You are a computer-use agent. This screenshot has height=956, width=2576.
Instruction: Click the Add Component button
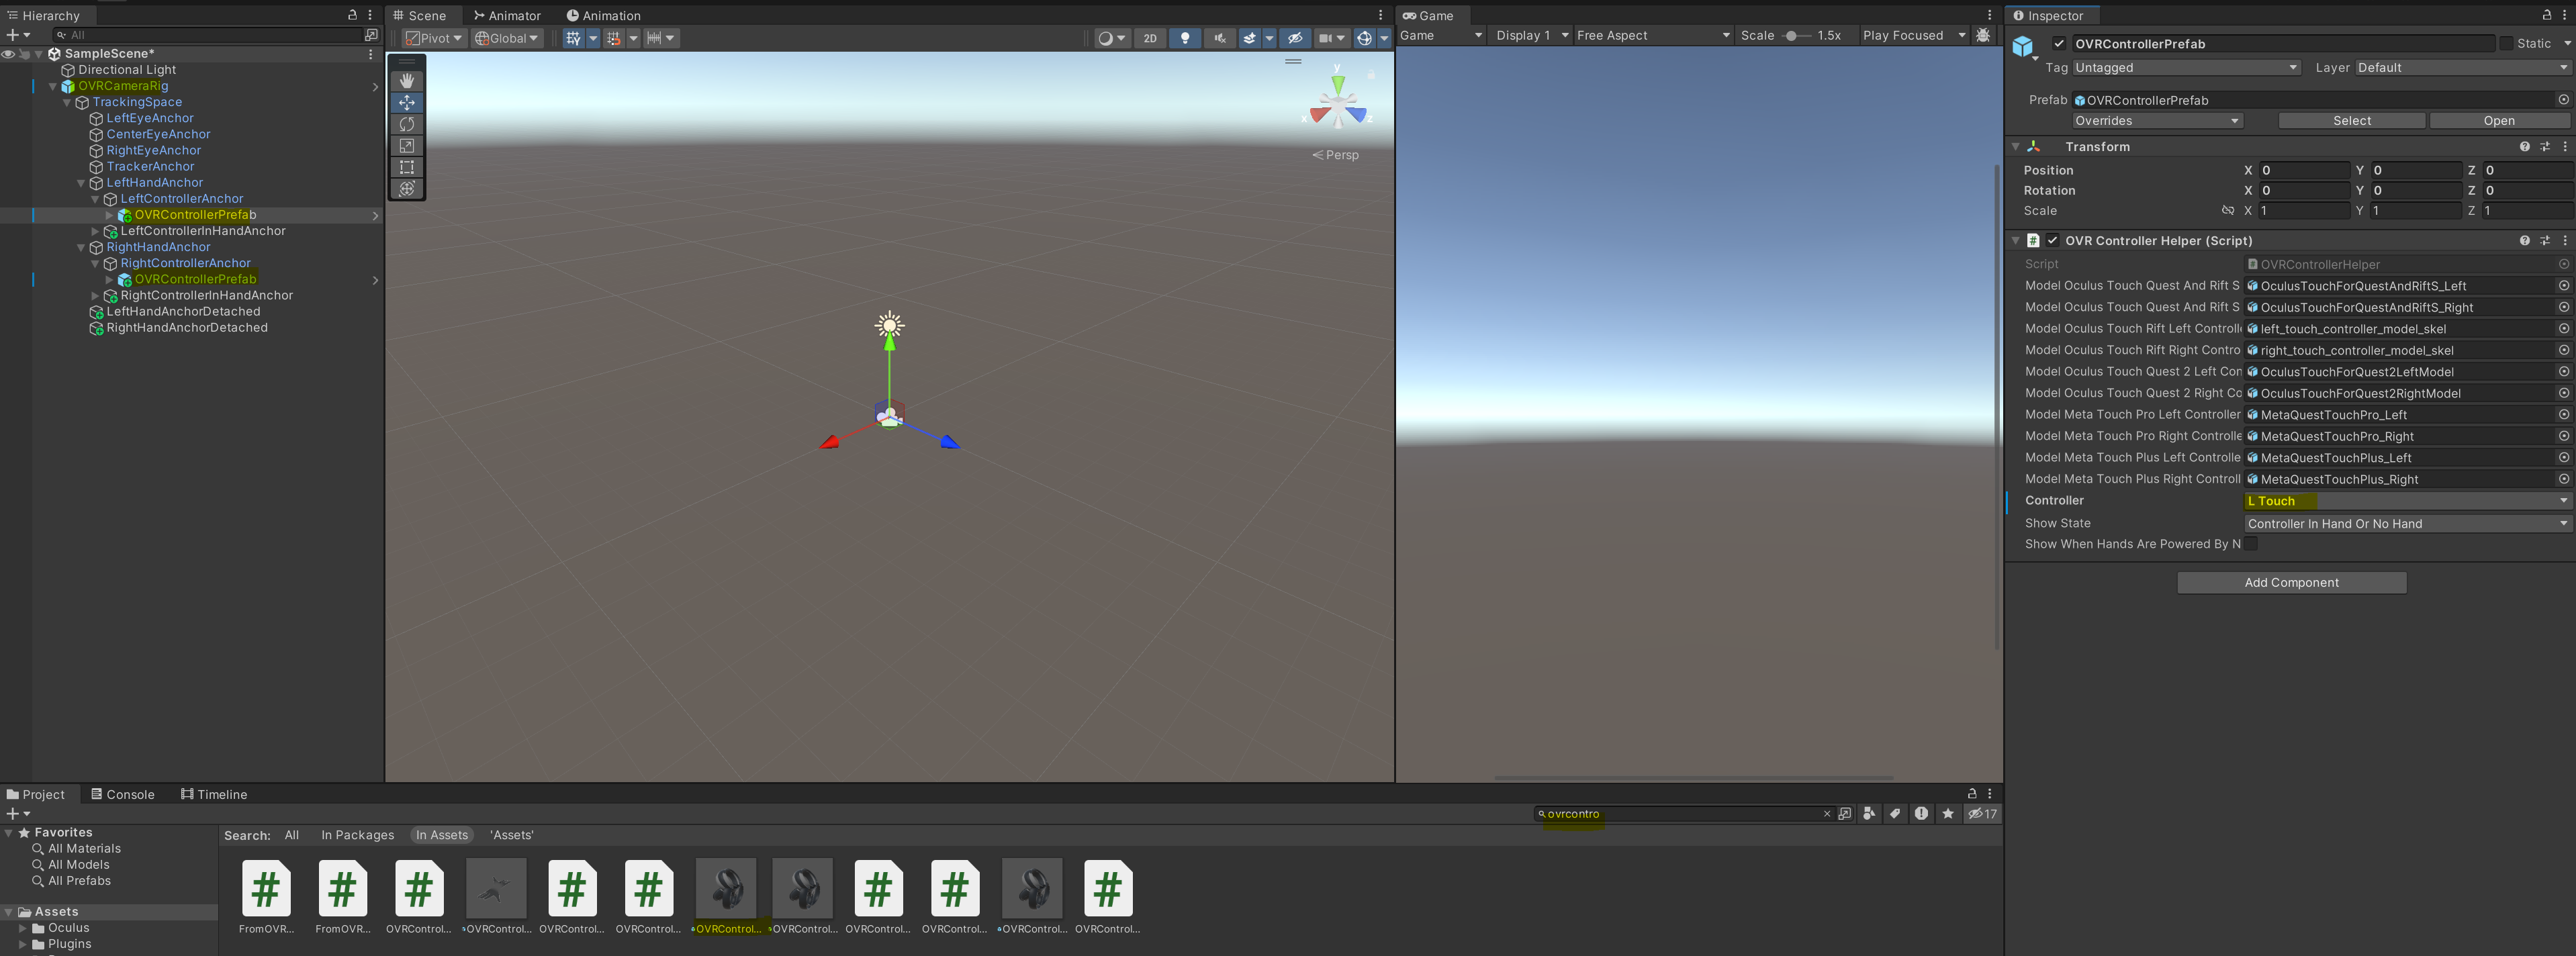point(2291,582)
